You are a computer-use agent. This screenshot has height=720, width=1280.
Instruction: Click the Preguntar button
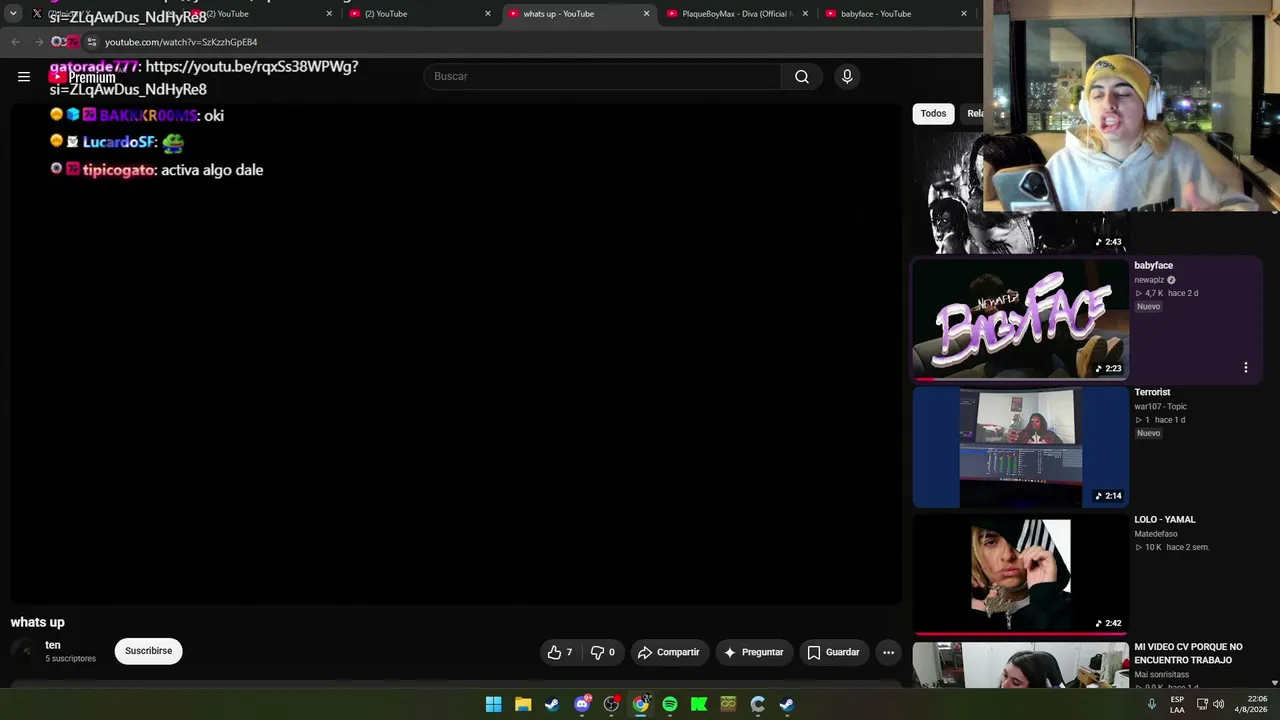754,652
